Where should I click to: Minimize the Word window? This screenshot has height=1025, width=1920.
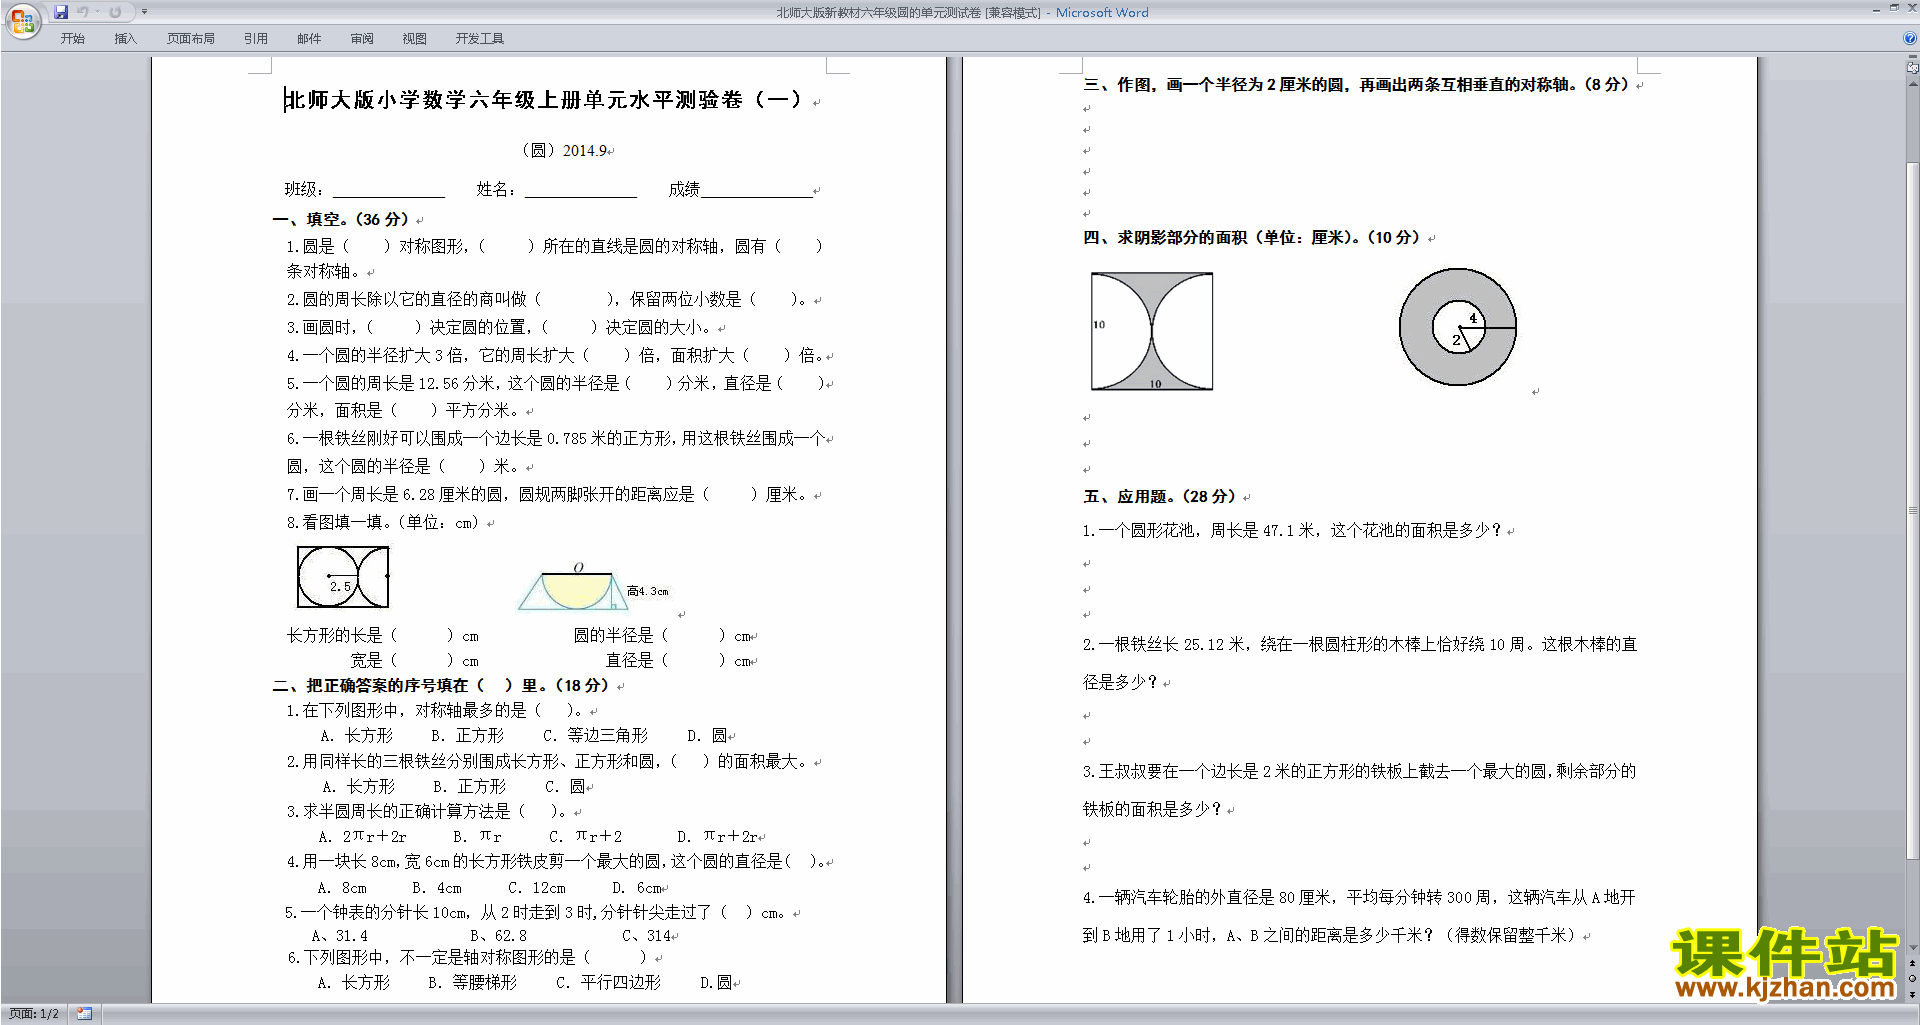(x=1876, y=9)
